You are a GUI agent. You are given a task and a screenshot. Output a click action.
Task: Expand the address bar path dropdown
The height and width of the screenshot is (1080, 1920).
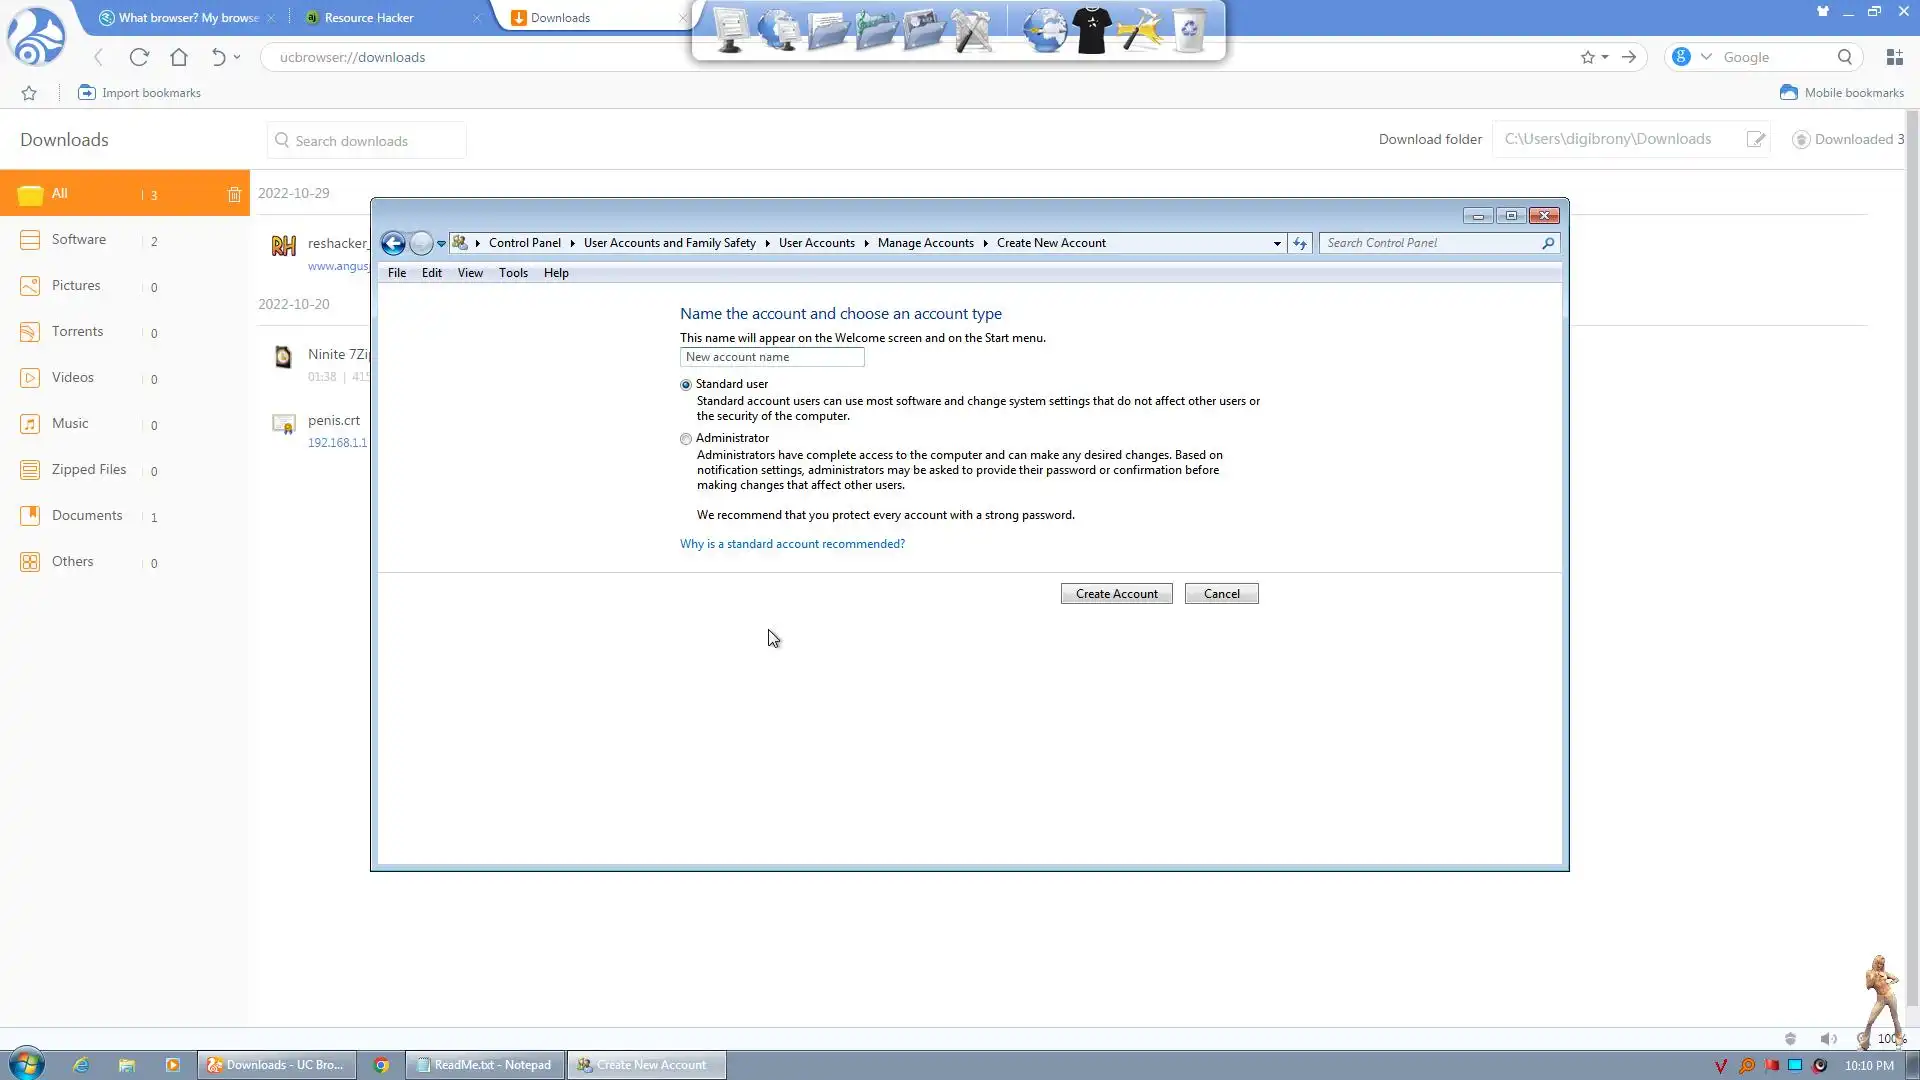(1277, 243)
